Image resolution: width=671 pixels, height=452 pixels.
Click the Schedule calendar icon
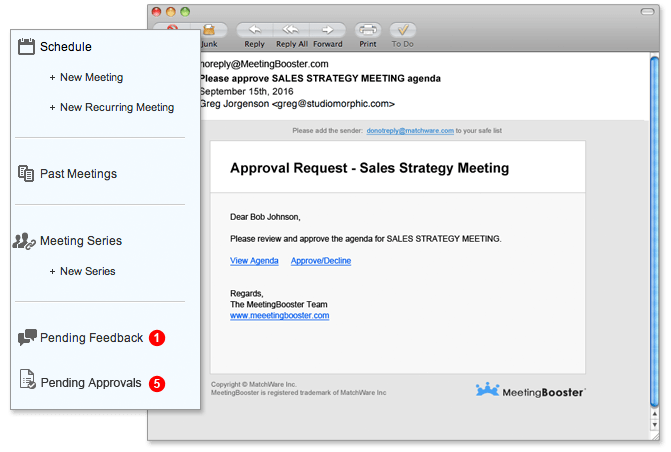click(26, 46)
